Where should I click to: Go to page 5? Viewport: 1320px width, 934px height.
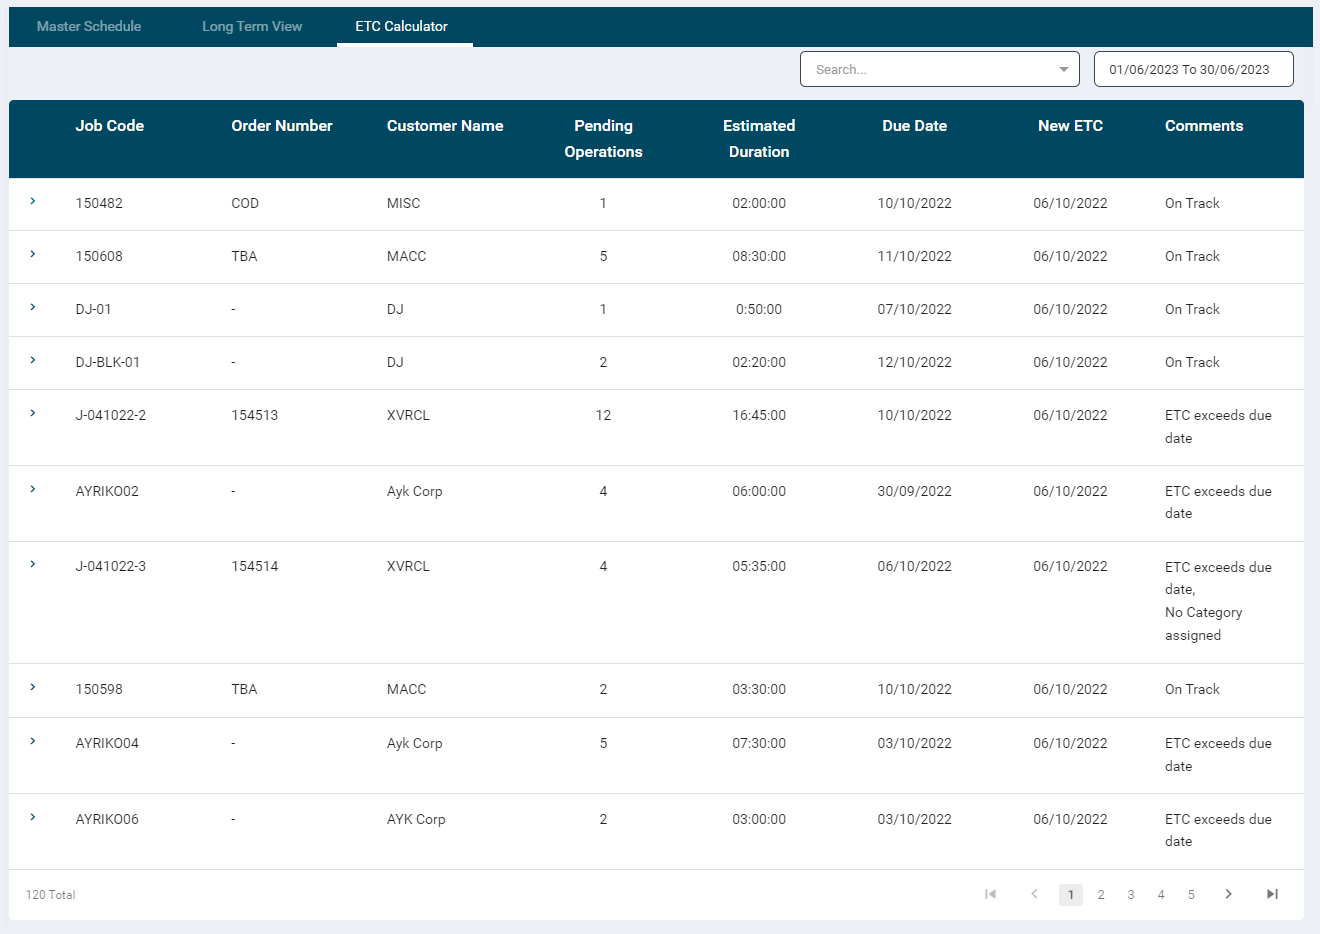(1191, 895)
